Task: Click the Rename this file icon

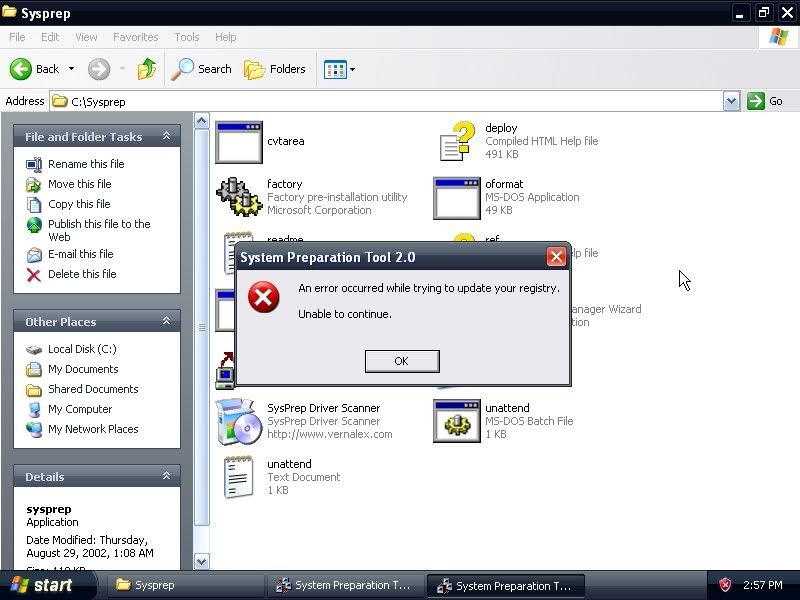Action: [x=34, y=164]
